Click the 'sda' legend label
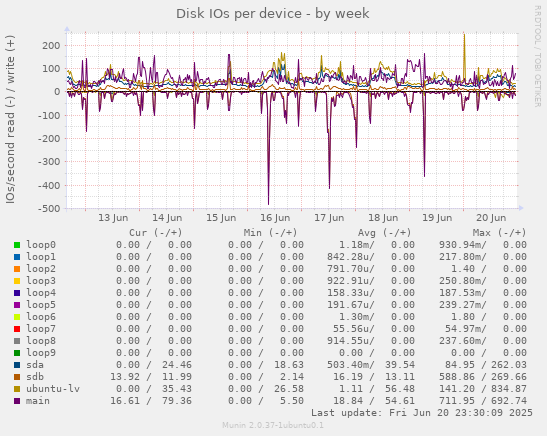Screen dimensions: 547x436 [x=35, y=365]
